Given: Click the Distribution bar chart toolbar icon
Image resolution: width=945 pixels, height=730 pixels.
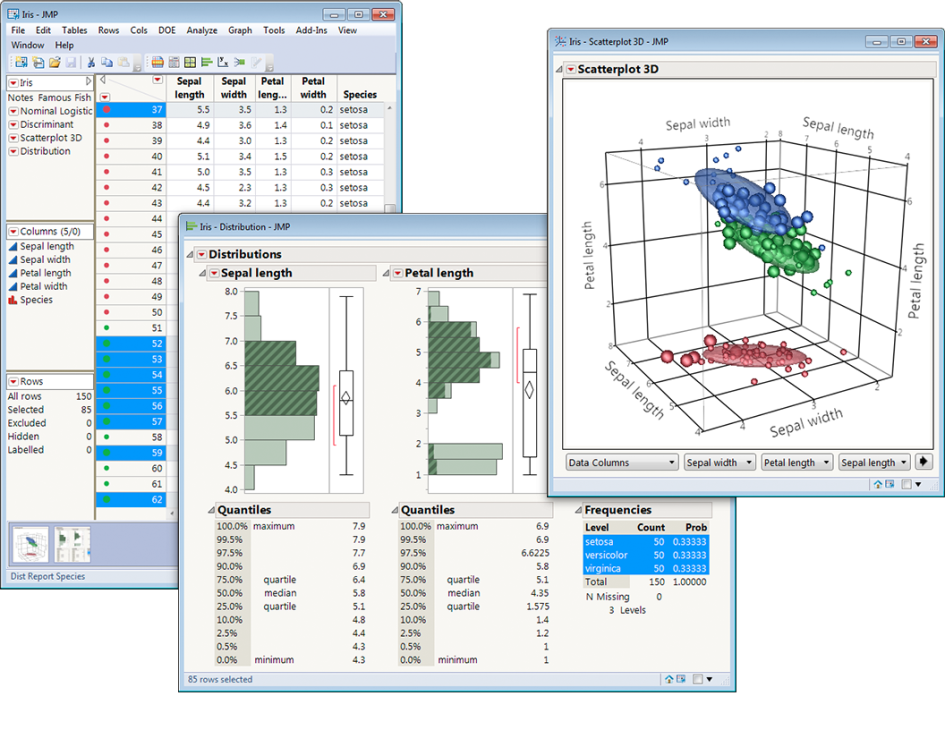Looking at the screenshot, I should click(206, 62).
